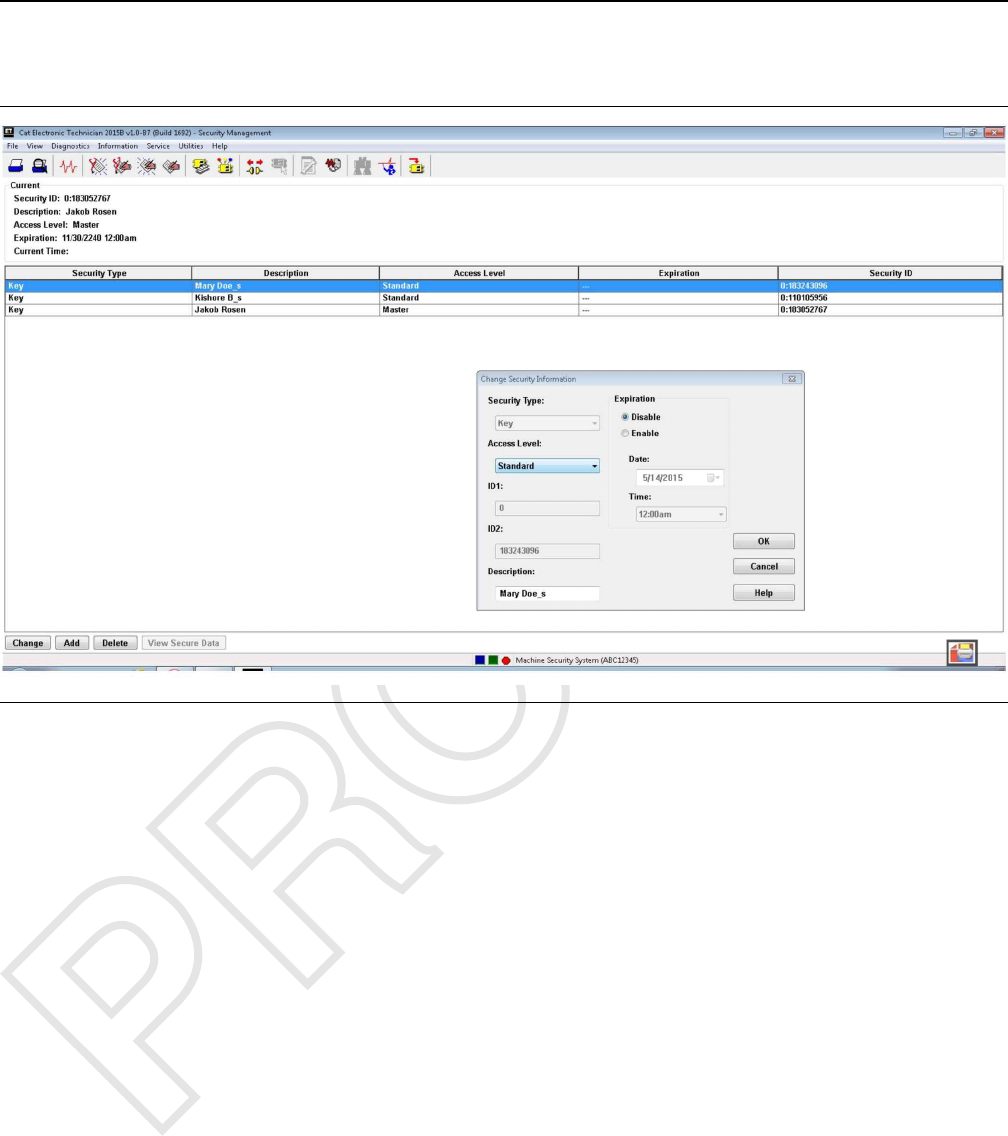Sort by the Description column header
Image resolution: width=1008 pixels, height=1136 pixels.
pos(286,273)
